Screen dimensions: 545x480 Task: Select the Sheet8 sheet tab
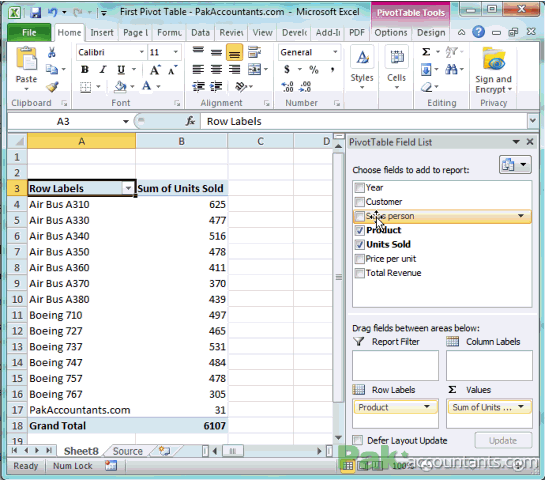click(81, 451)
